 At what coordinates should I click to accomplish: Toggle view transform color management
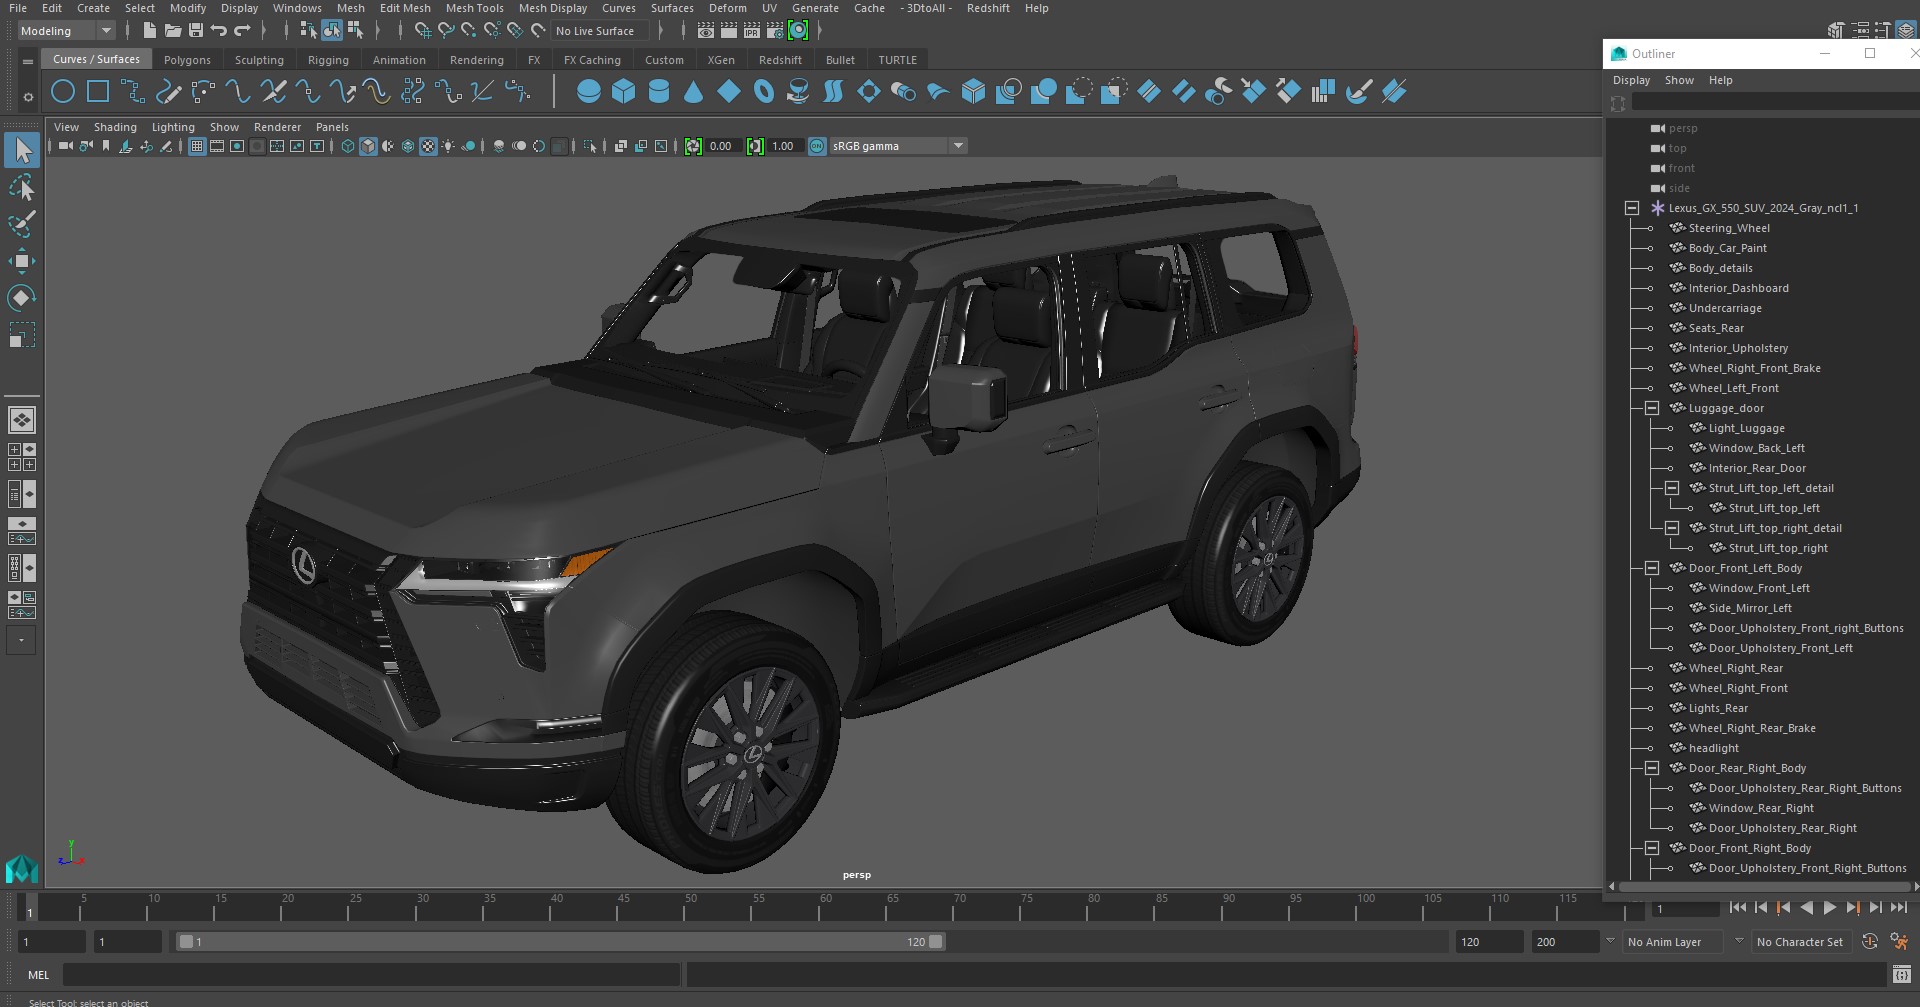coord(817,146)
